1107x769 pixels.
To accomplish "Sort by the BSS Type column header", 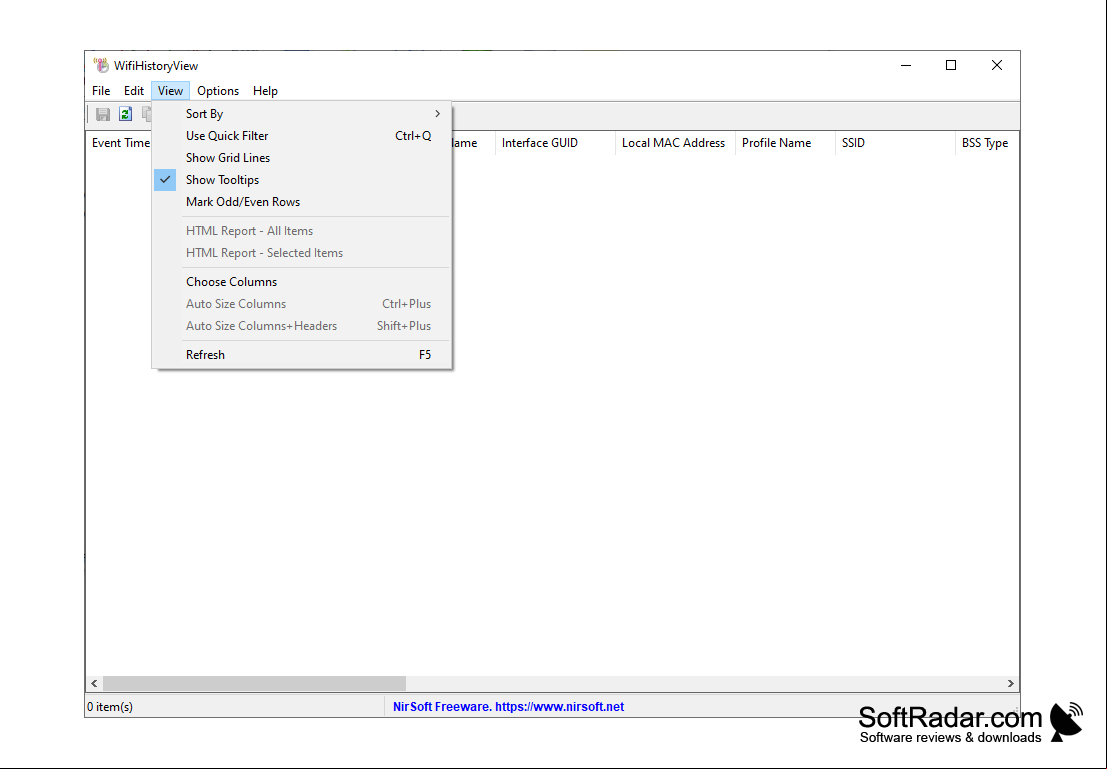I will click(x=987, y=143).
